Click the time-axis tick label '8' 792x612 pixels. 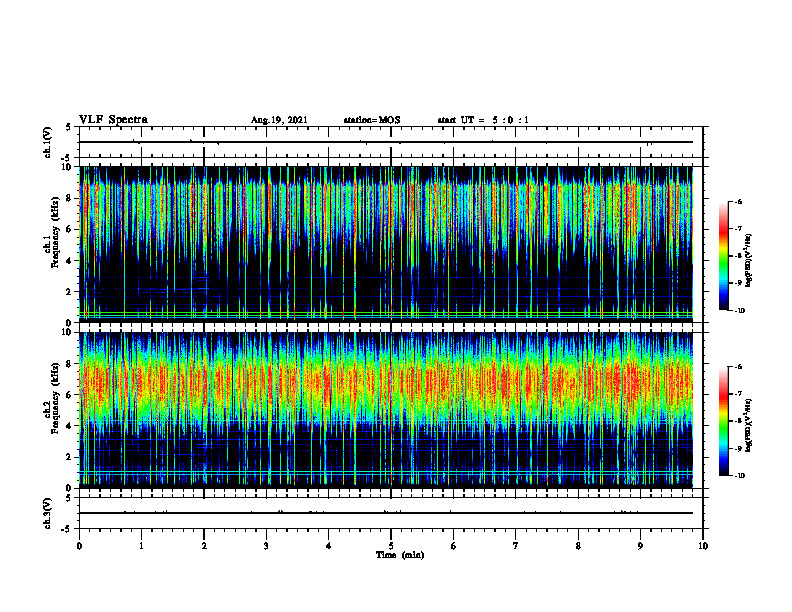578,546
